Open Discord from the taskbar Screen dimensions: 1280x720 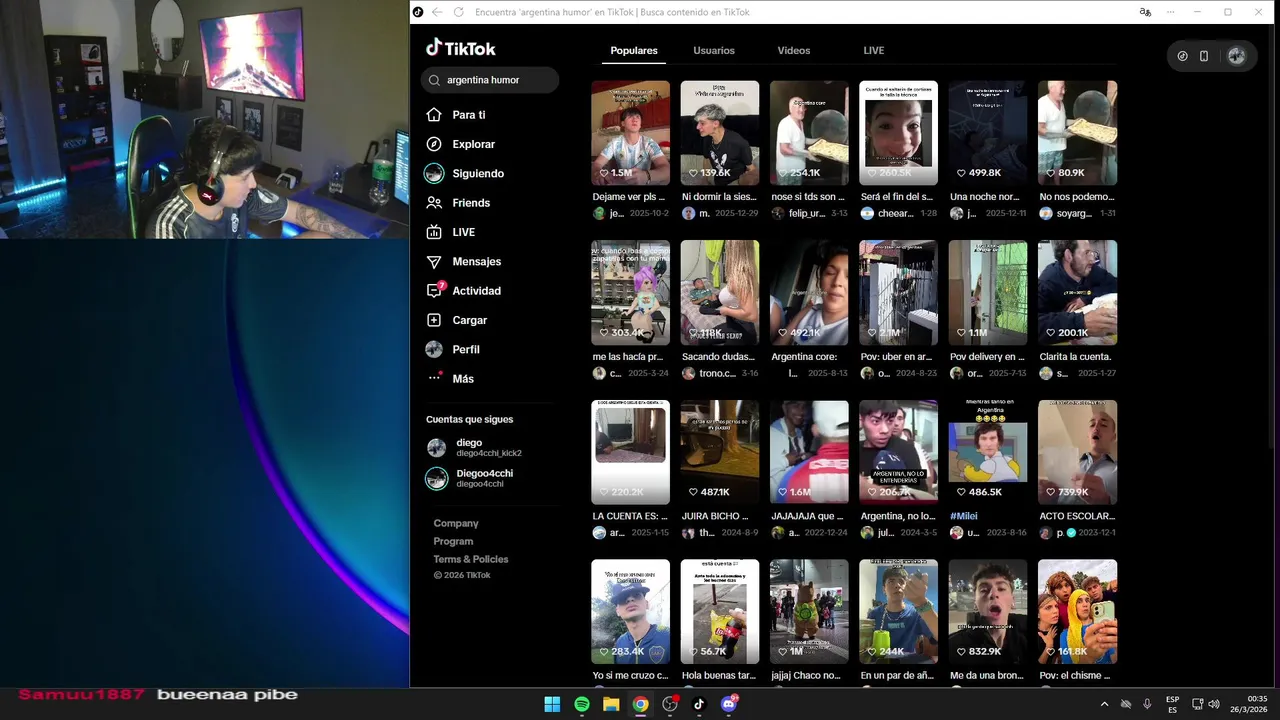729,704
